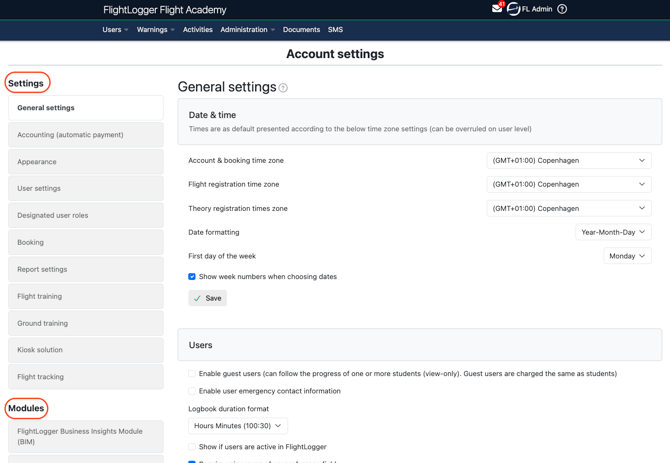
Task: Select General settings in sidebar
Action: pos(86,108)
